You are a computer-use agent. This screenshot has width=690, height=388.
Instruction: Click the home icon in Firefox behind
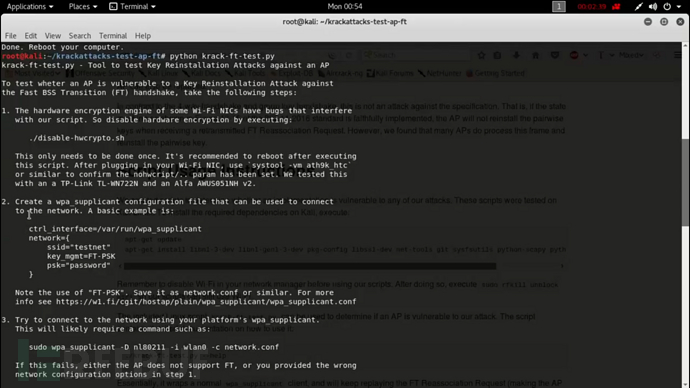535,55
